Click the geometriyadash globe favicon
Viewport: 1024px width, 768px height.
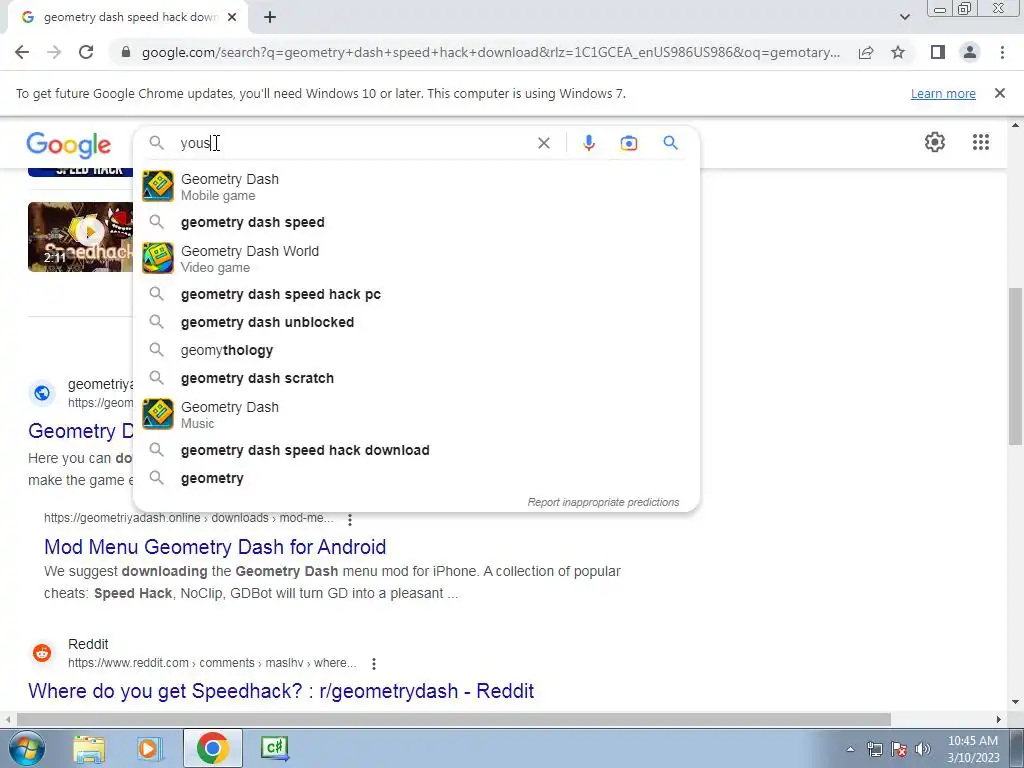pyautogui.click(x=42, y=393)
